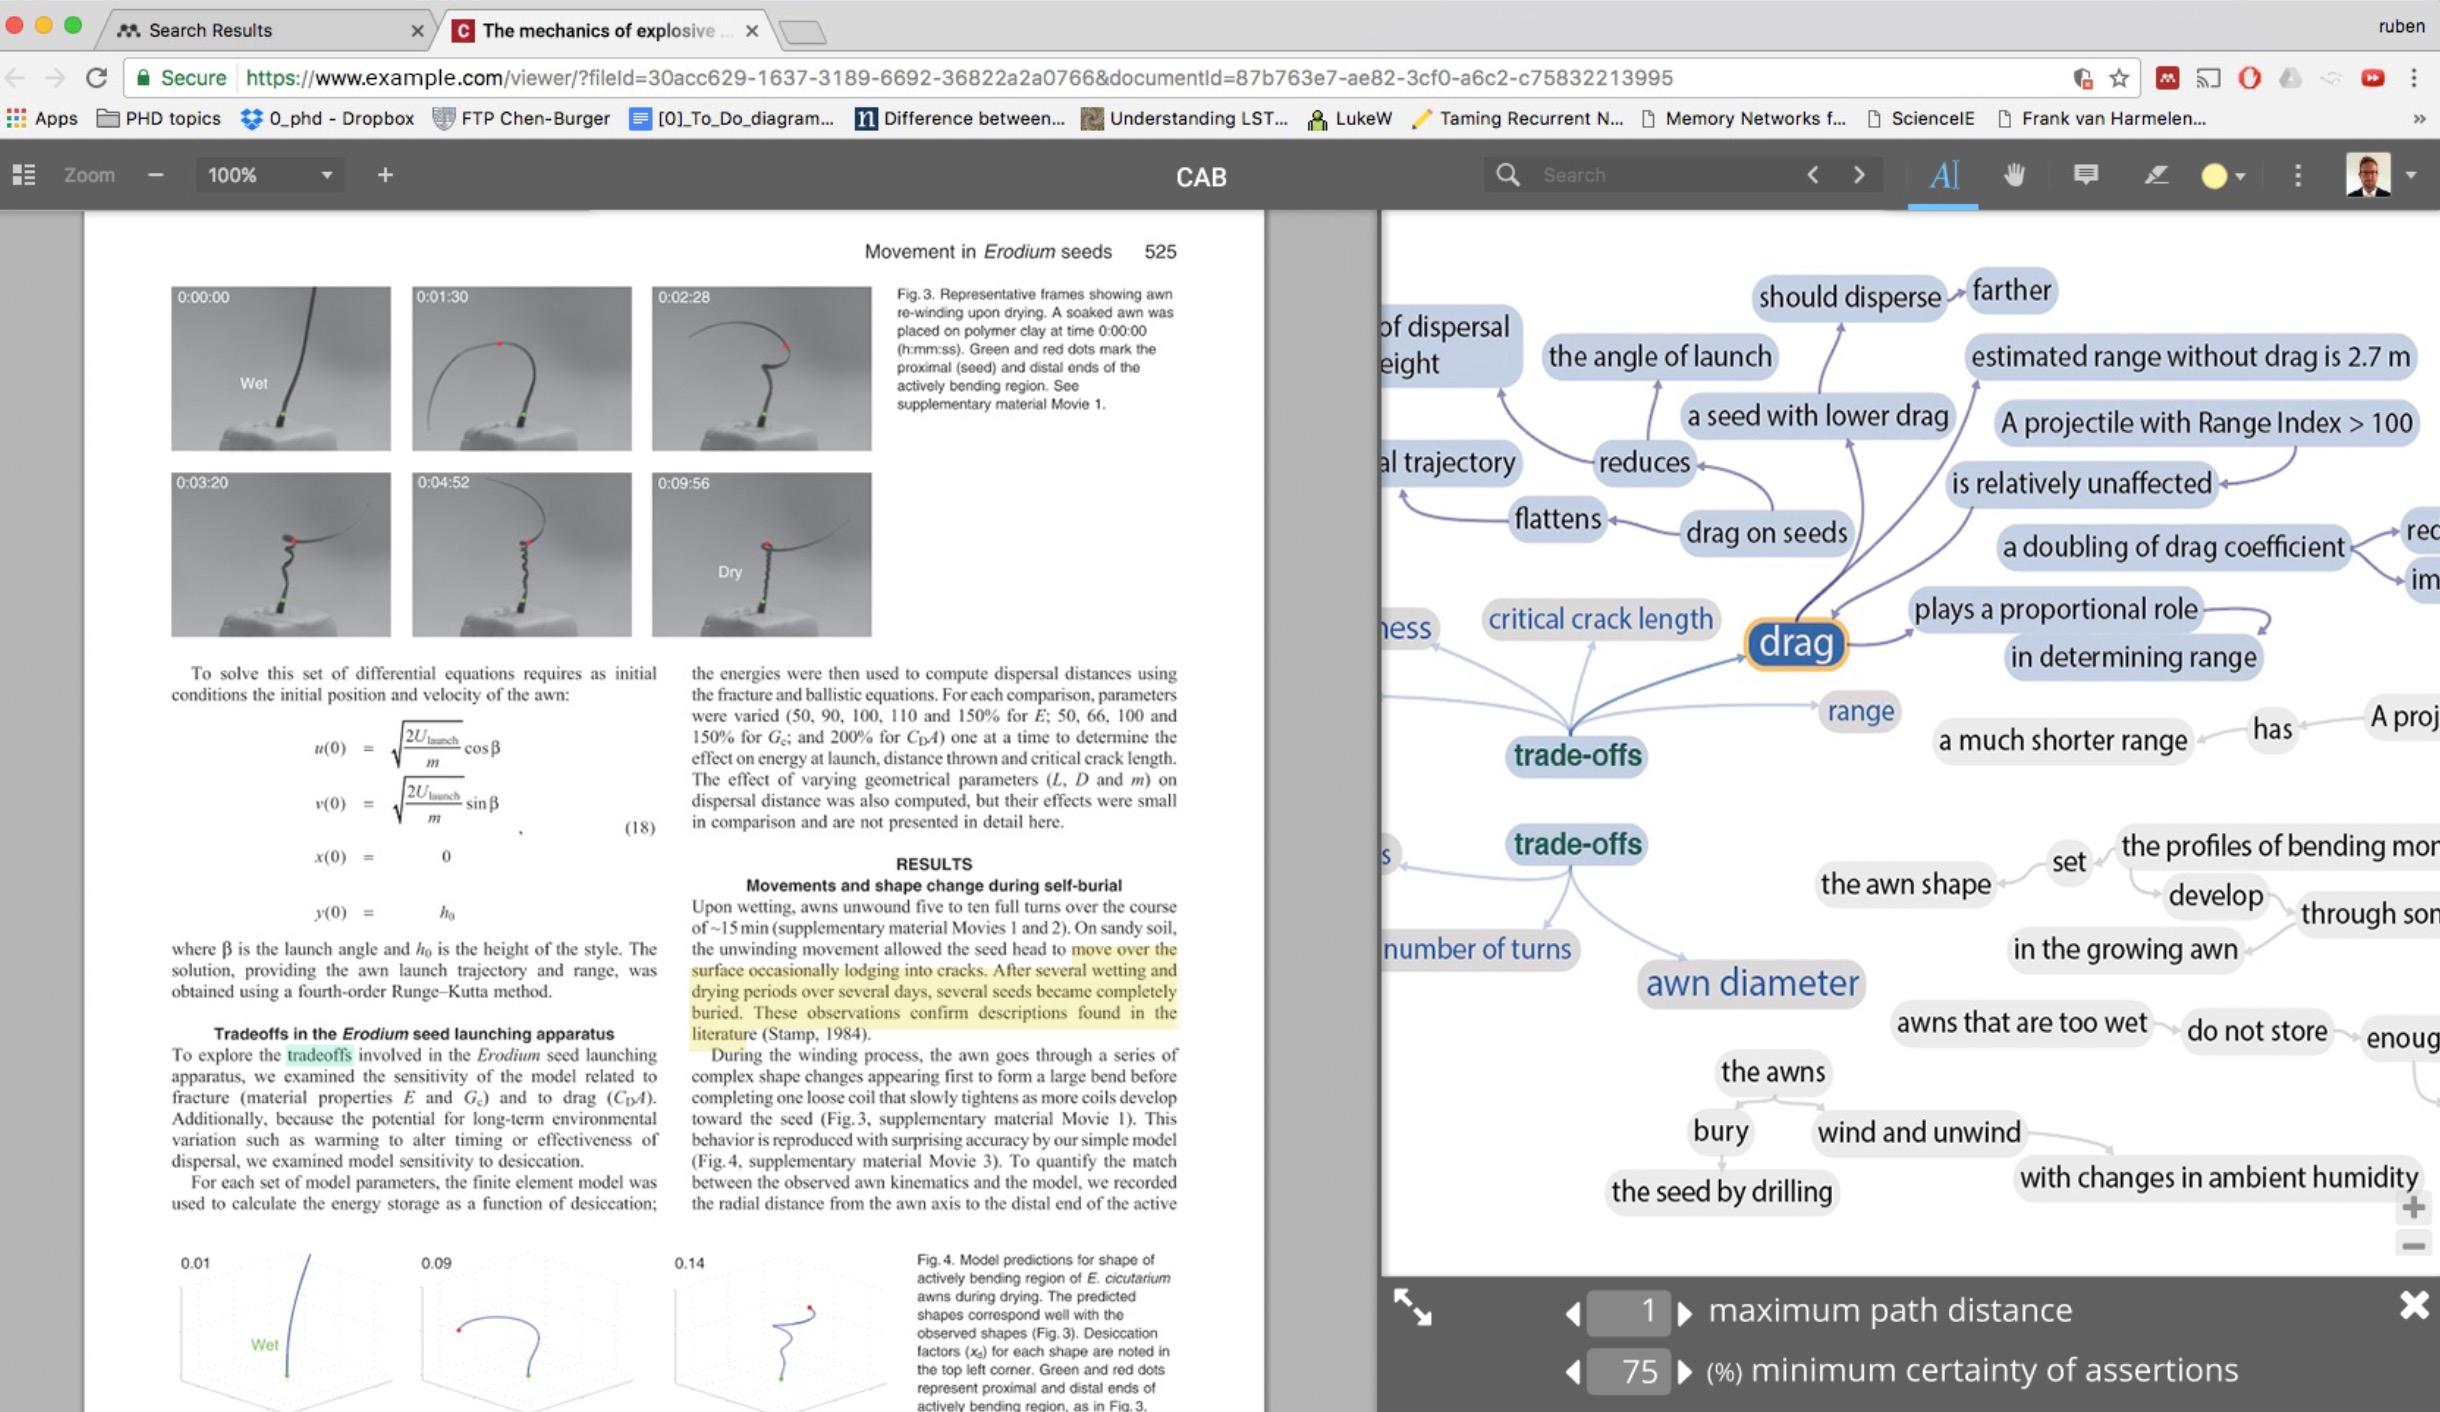Viewport: 2440px width, 1412px height.
Task: Decrease maximum path distance
Action: 1573,1312
